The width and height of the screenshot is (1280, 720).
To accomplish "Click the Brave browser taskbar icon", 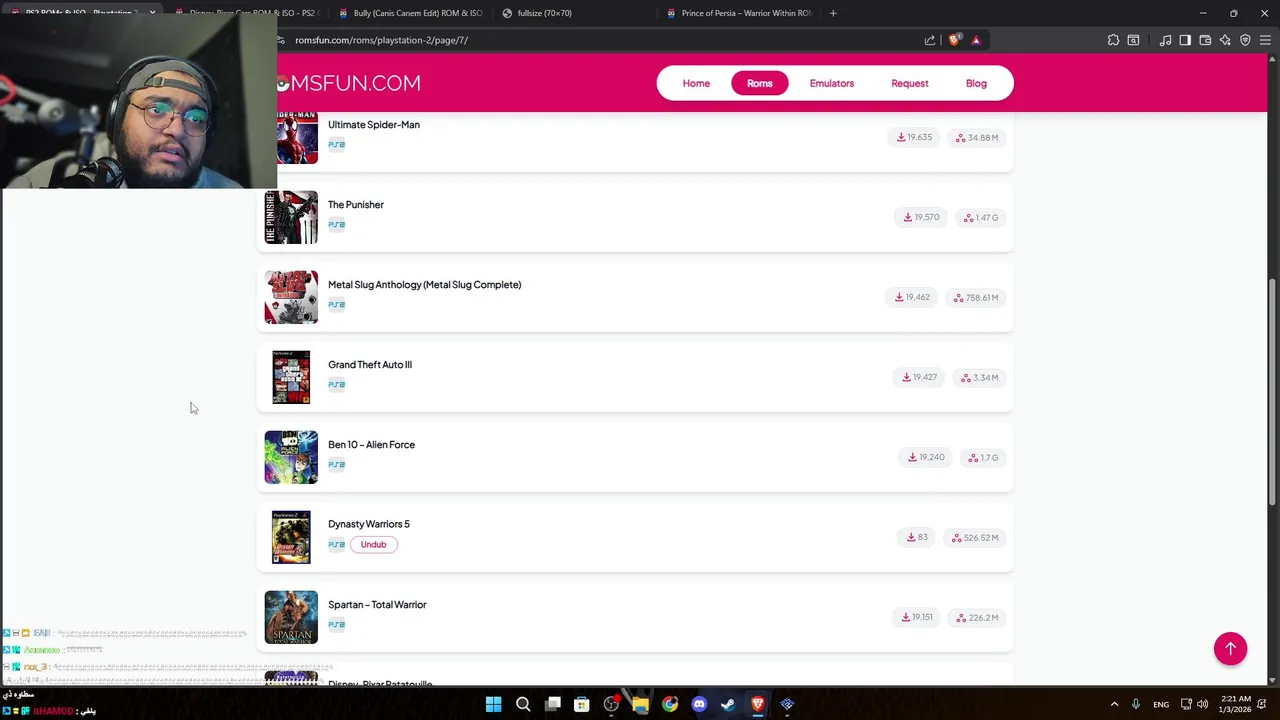I will tap(757, 704).
